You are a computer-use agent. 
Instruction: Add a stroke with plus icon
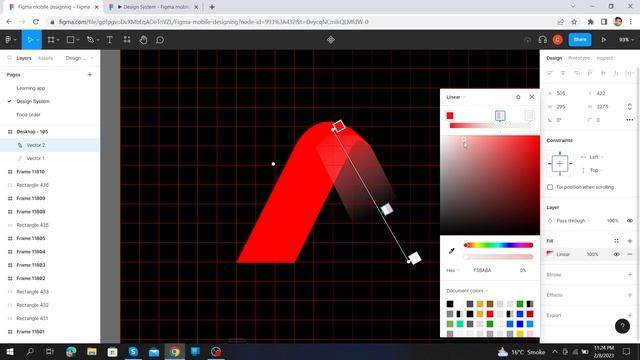click(630, 275)
